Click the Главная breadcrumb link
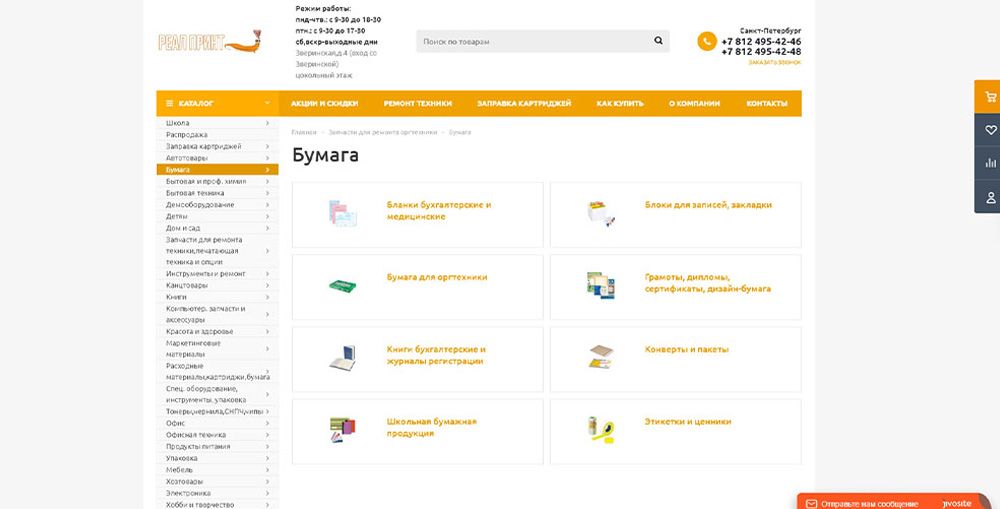 click(x=303, y=132)
